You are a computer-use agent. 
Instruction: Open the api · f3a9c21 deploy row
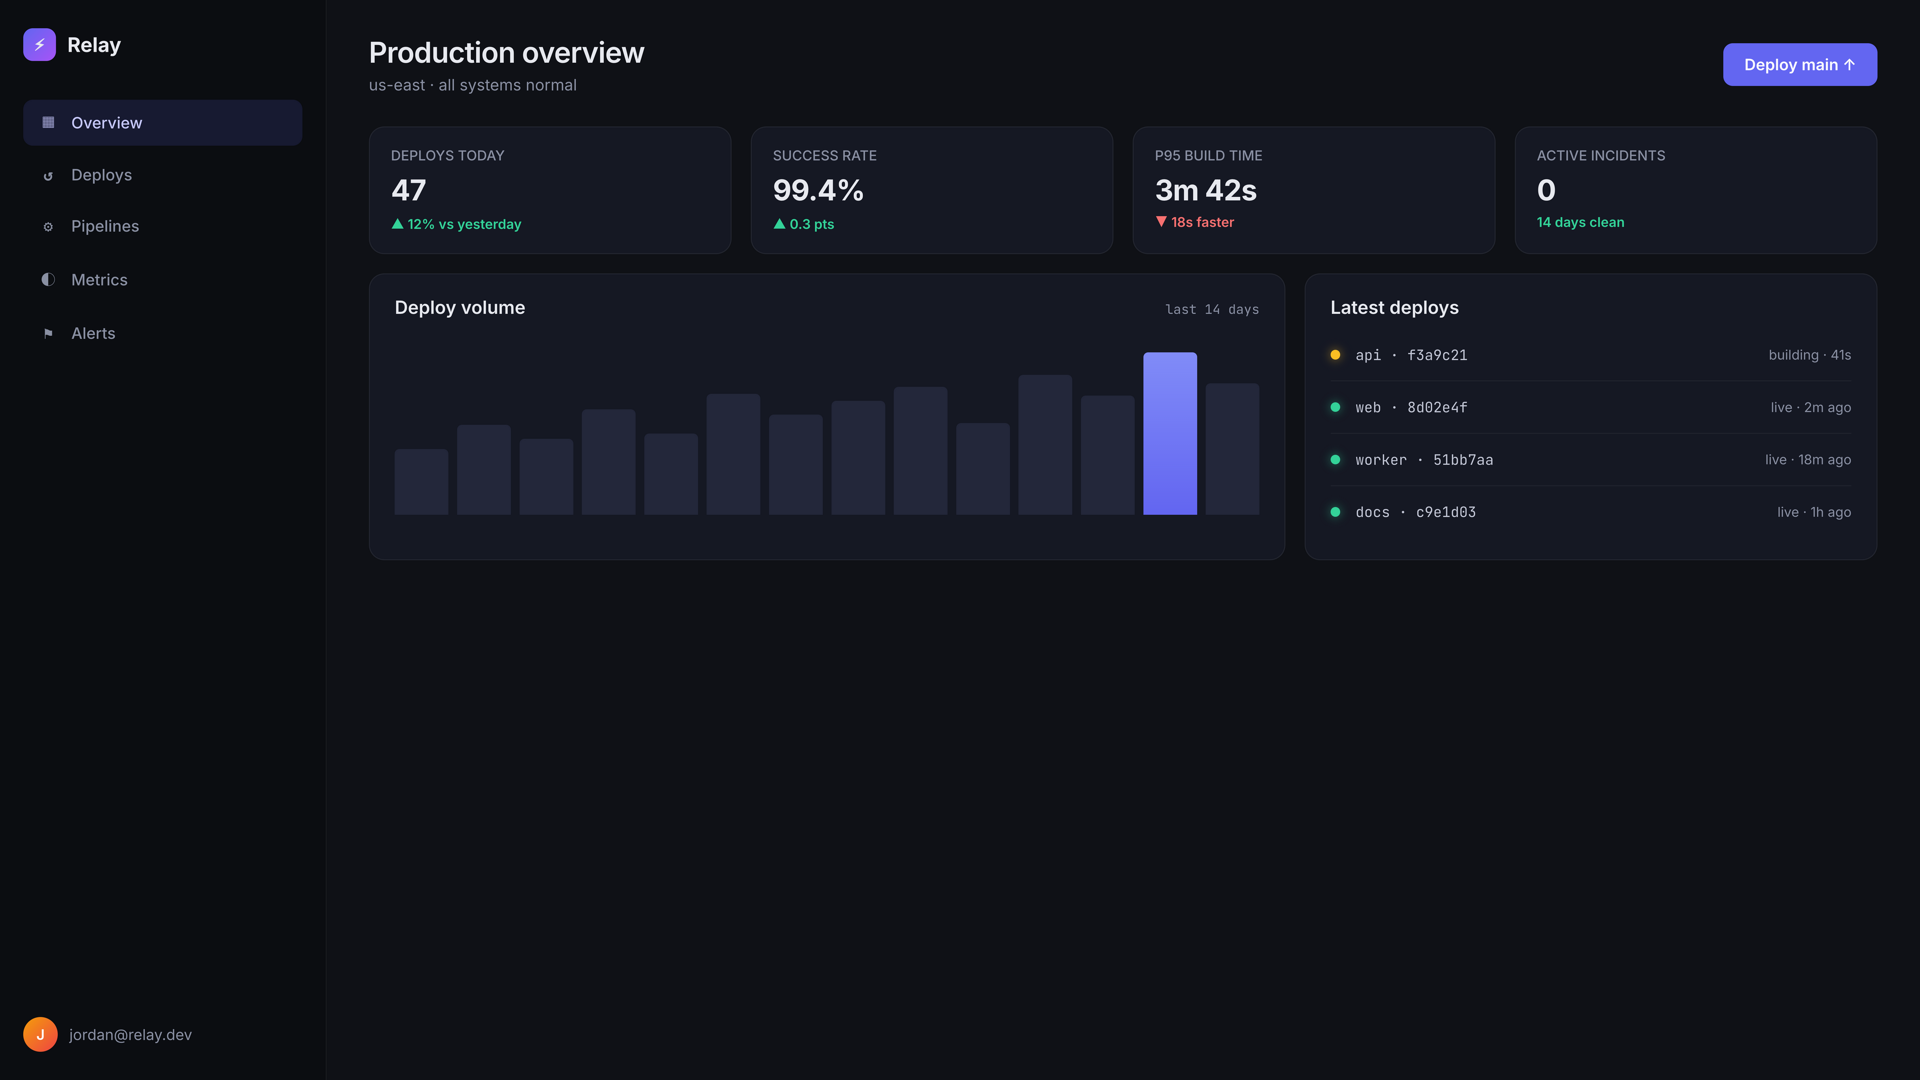(1590, 355)
